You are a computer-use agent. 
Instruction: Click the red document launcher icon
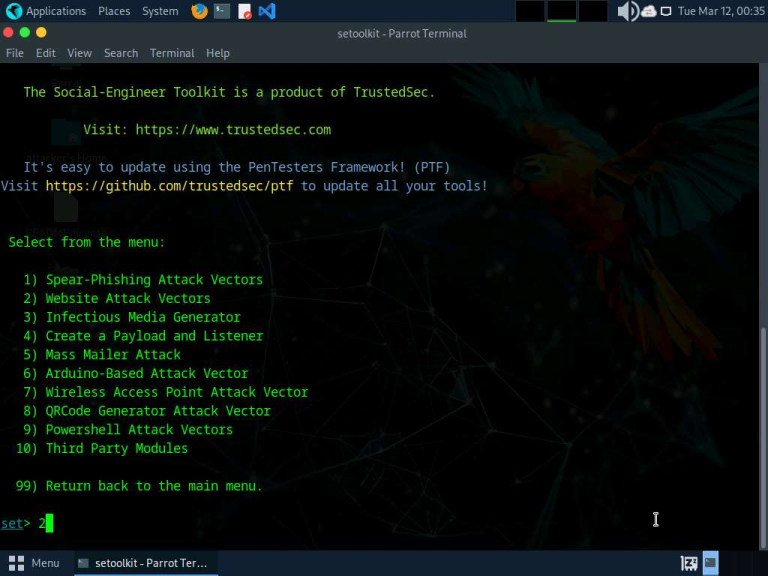[244, 11]
